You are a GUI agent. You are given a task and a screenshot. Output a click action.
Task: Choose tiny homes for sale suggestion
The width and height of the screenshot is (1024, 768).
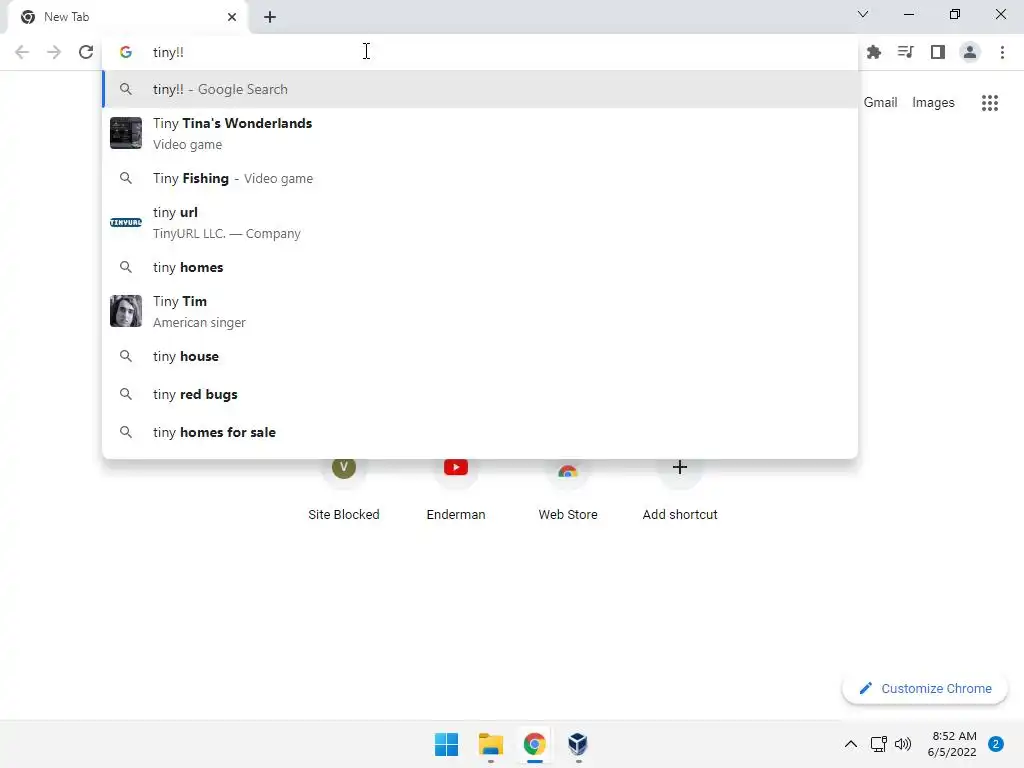click(480, 432)
